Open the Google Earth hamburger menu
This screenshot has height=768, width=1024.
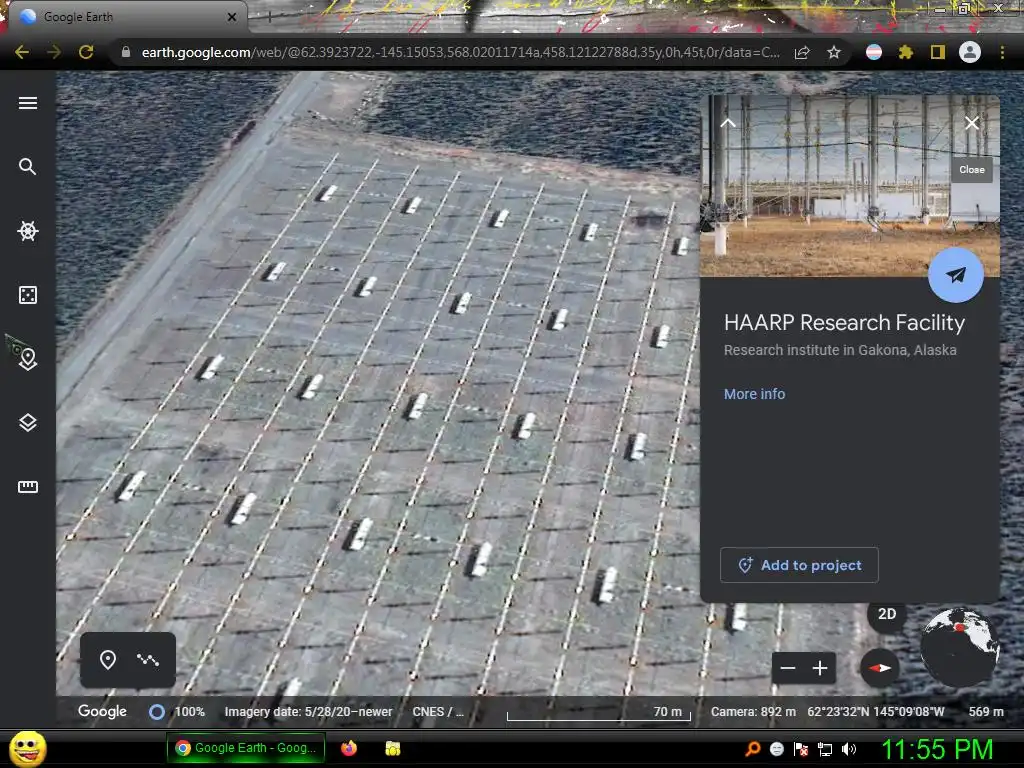27,103
